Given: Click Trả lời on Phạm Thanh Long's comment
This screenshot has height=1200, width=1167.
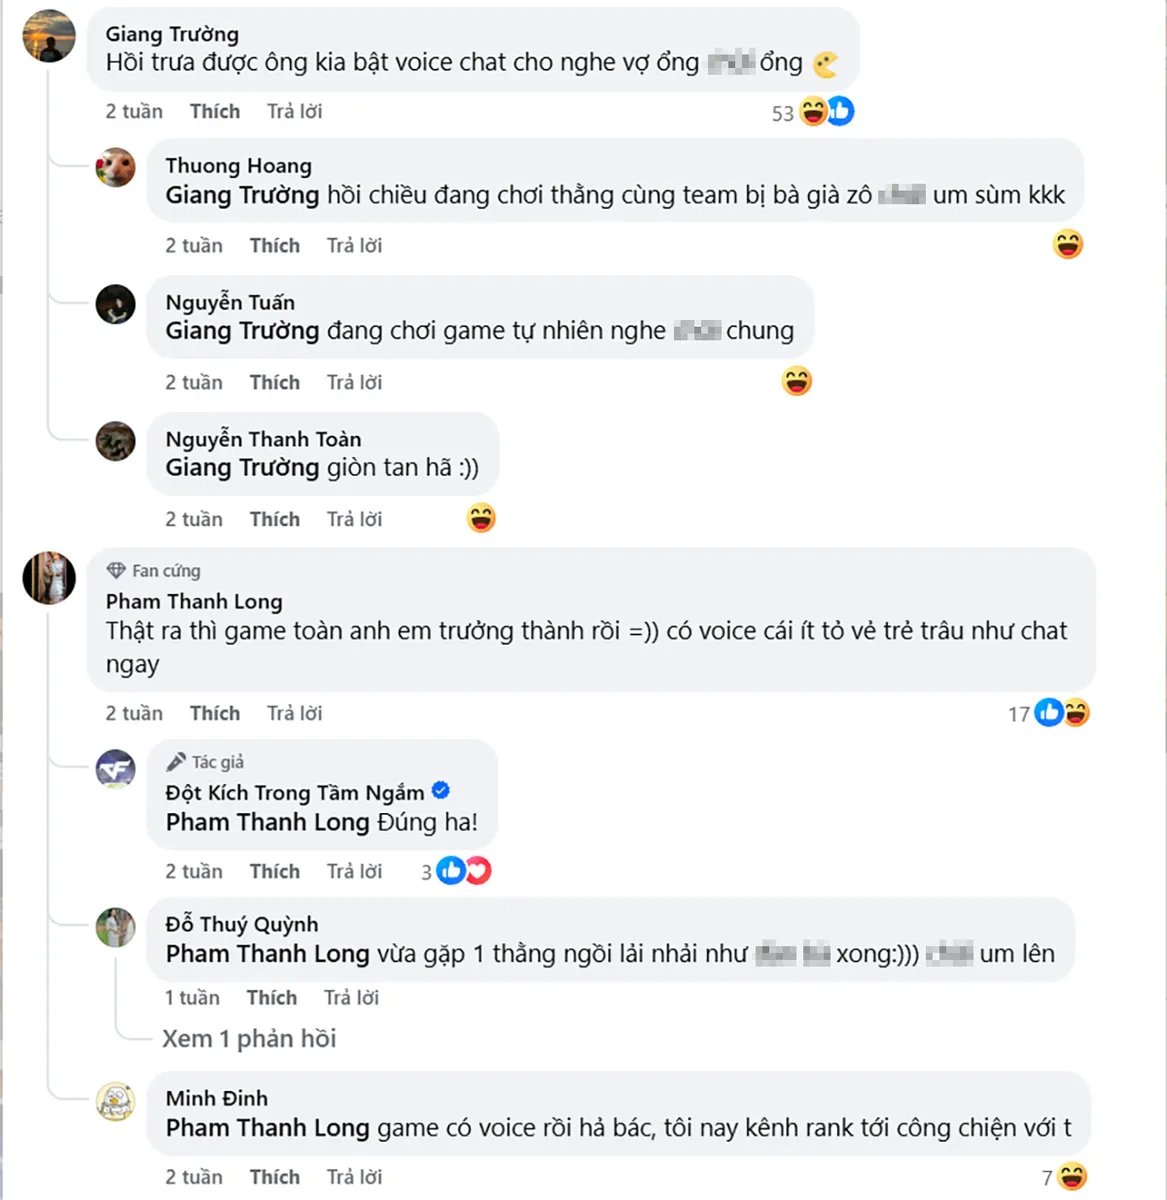Looking at the screenshot, I should click(293, 713).
